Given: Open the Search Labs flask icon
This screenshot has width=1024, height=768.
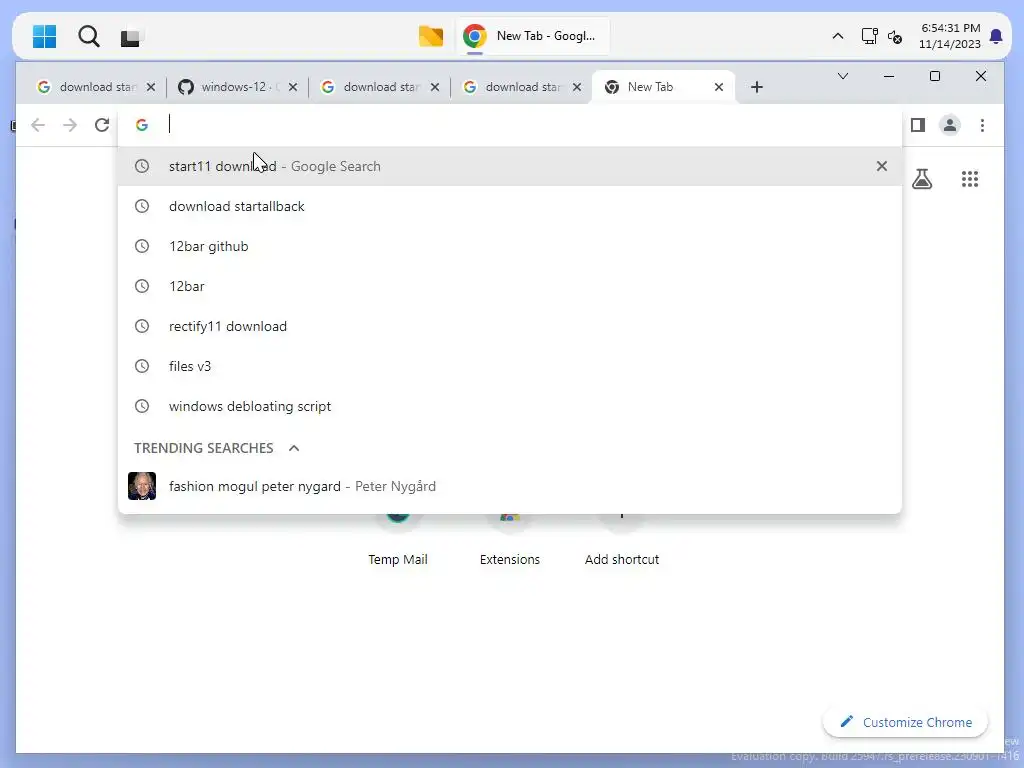Looking at the screenshot, I should point(922,178).
